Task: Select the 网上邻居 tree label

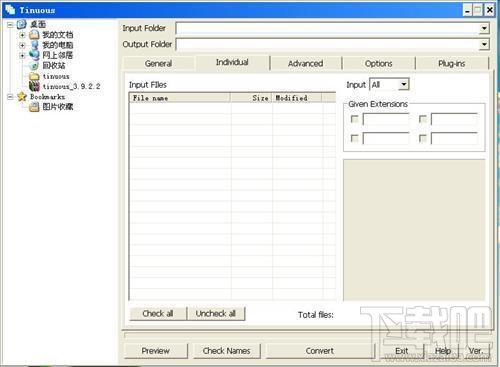Action: [58, 55]
